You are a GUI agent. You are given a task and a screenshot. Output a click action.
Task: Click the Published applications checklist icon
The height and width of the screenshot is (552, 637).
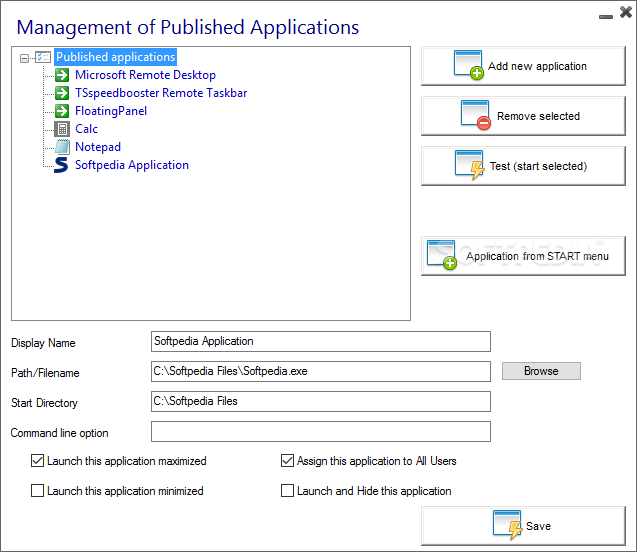[43, 57]
